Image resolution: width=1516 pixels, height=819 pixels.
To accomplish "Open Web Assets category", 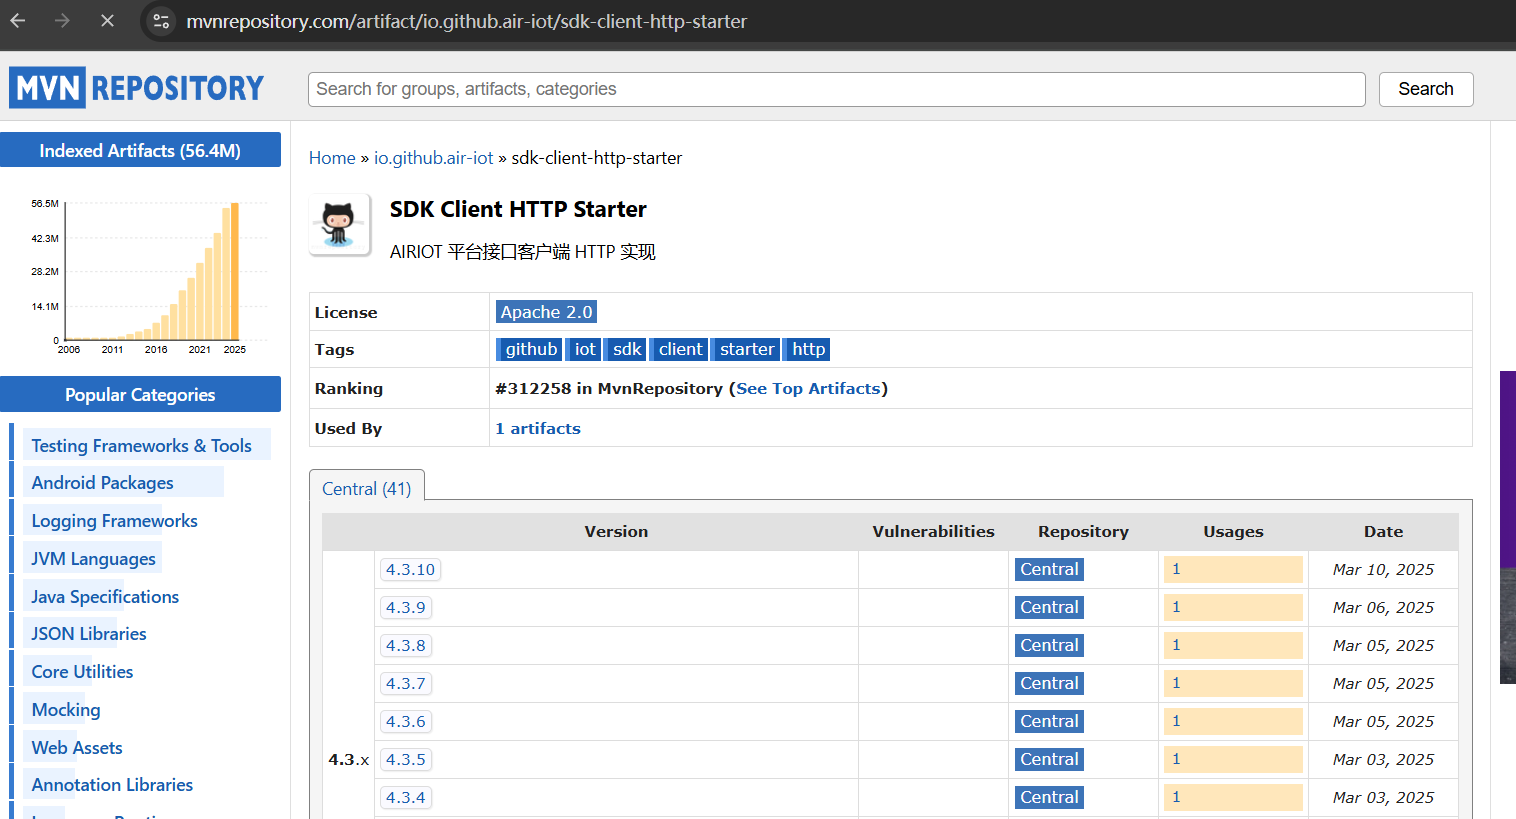I will click(76, 748).
